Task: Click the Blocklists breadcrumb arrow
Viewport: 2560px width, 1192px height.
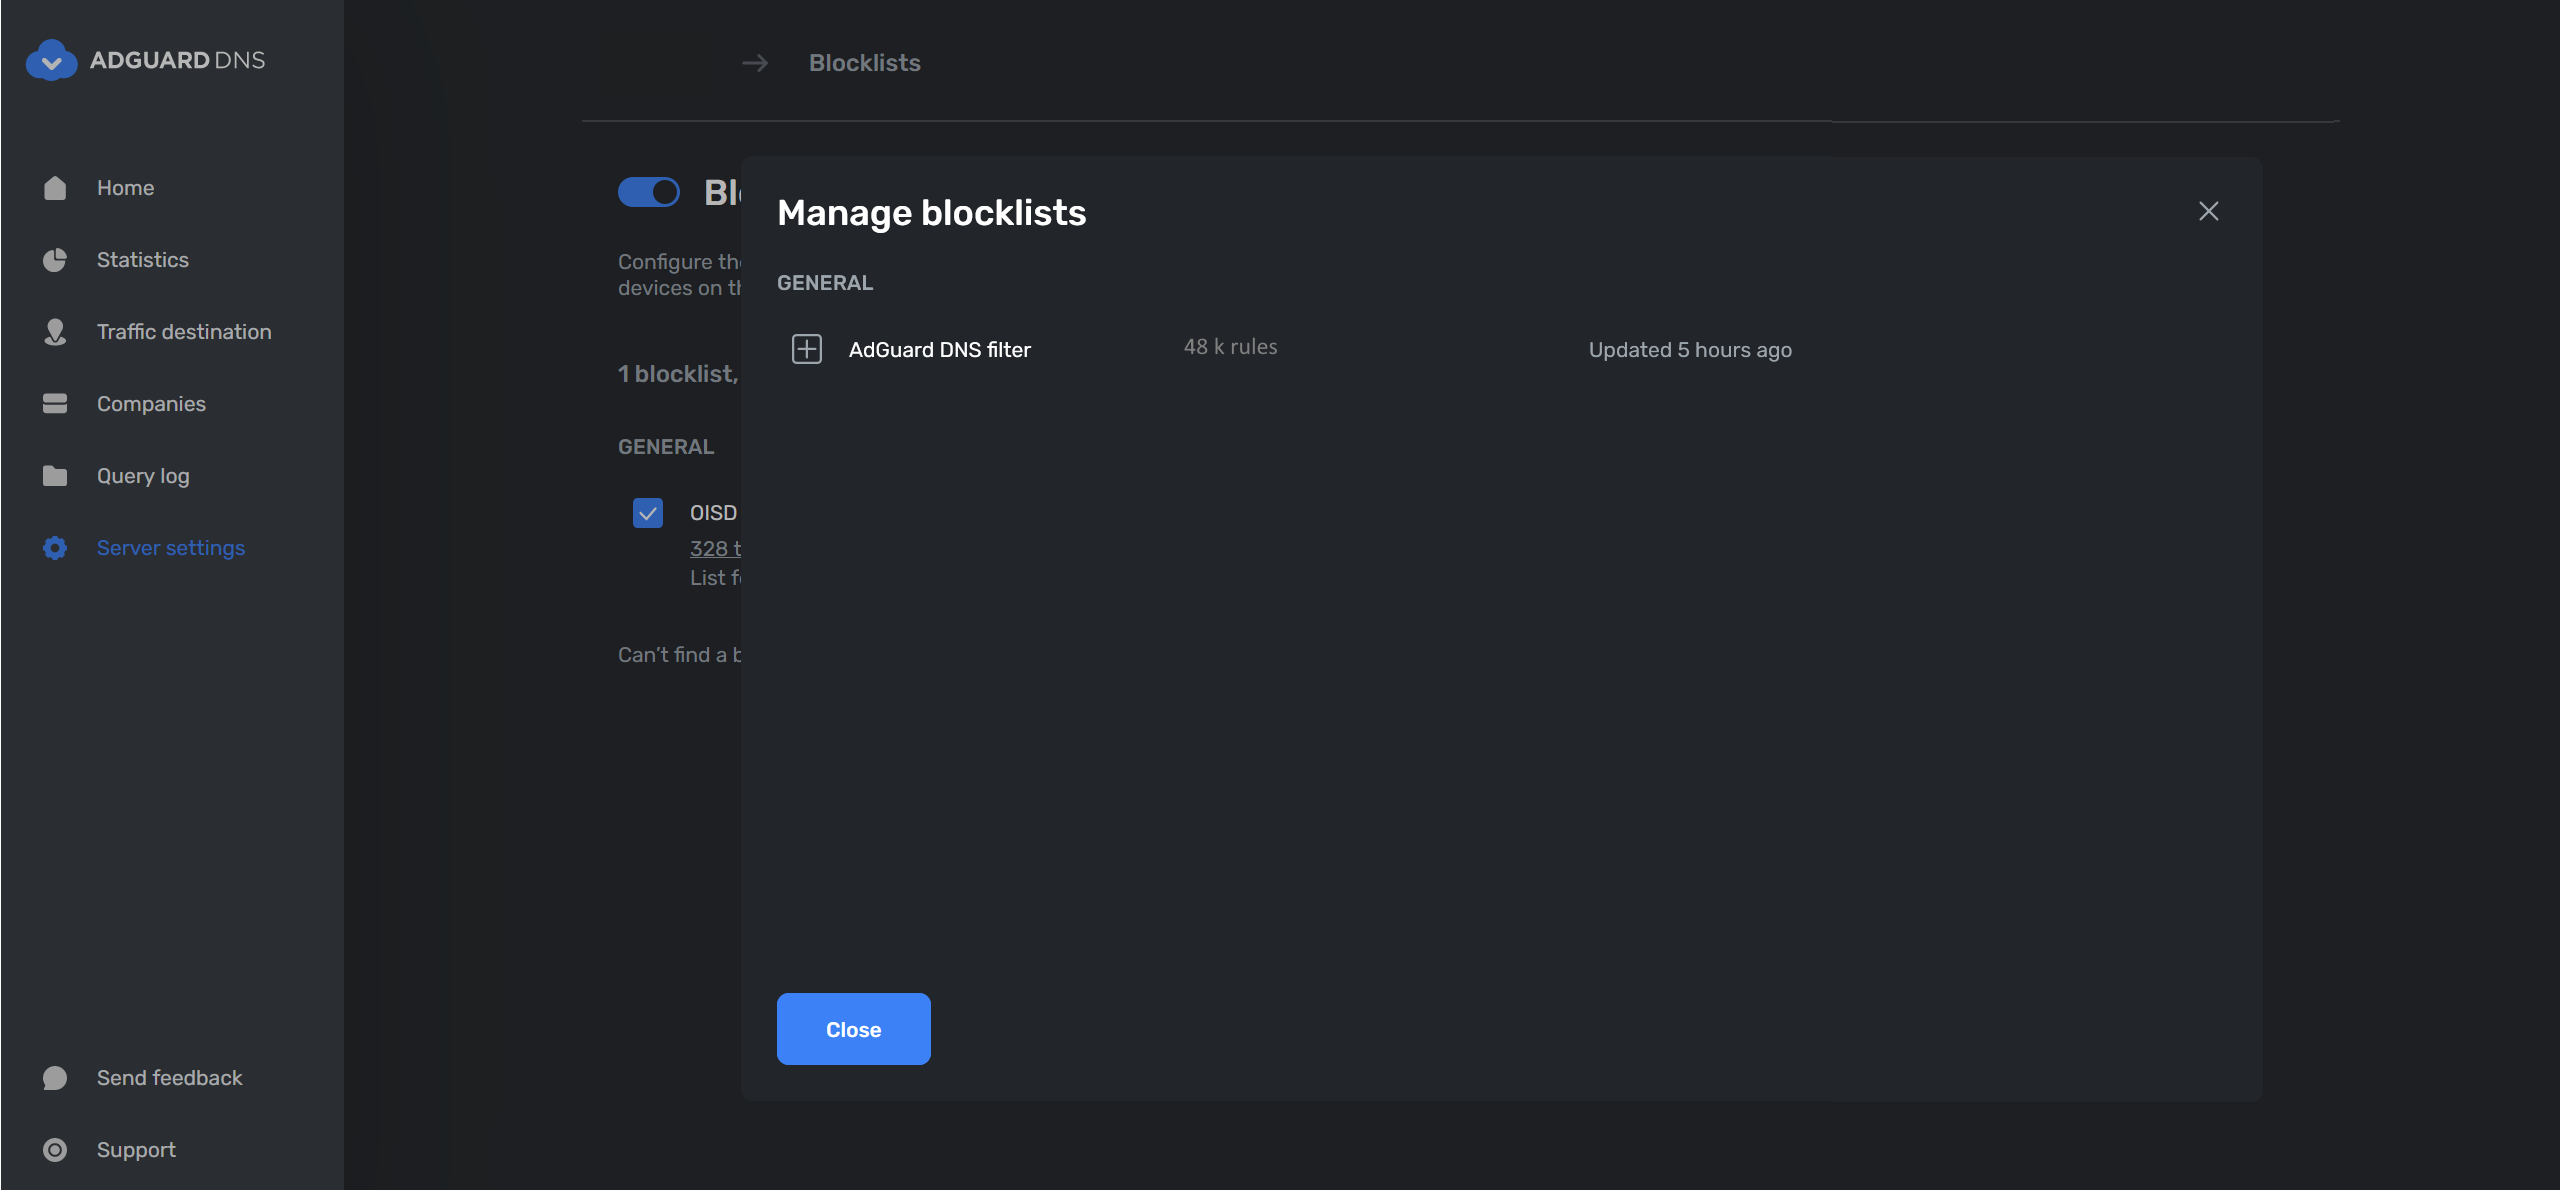Action: (x=756, y=63)
